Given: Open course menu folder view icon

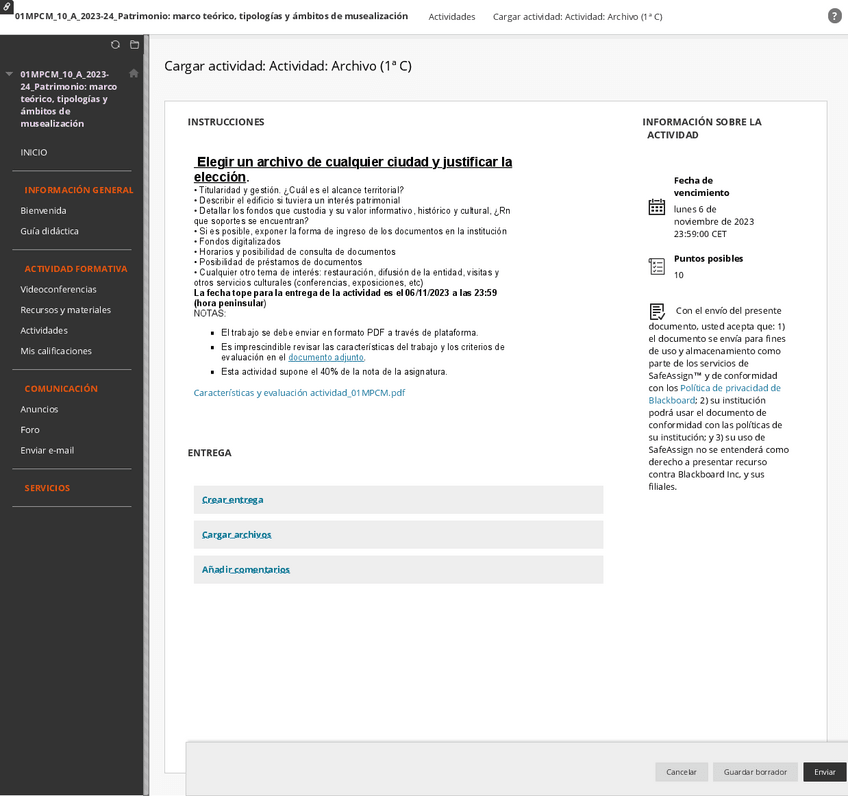Looking at the screenshot, I should click(135, 45).
